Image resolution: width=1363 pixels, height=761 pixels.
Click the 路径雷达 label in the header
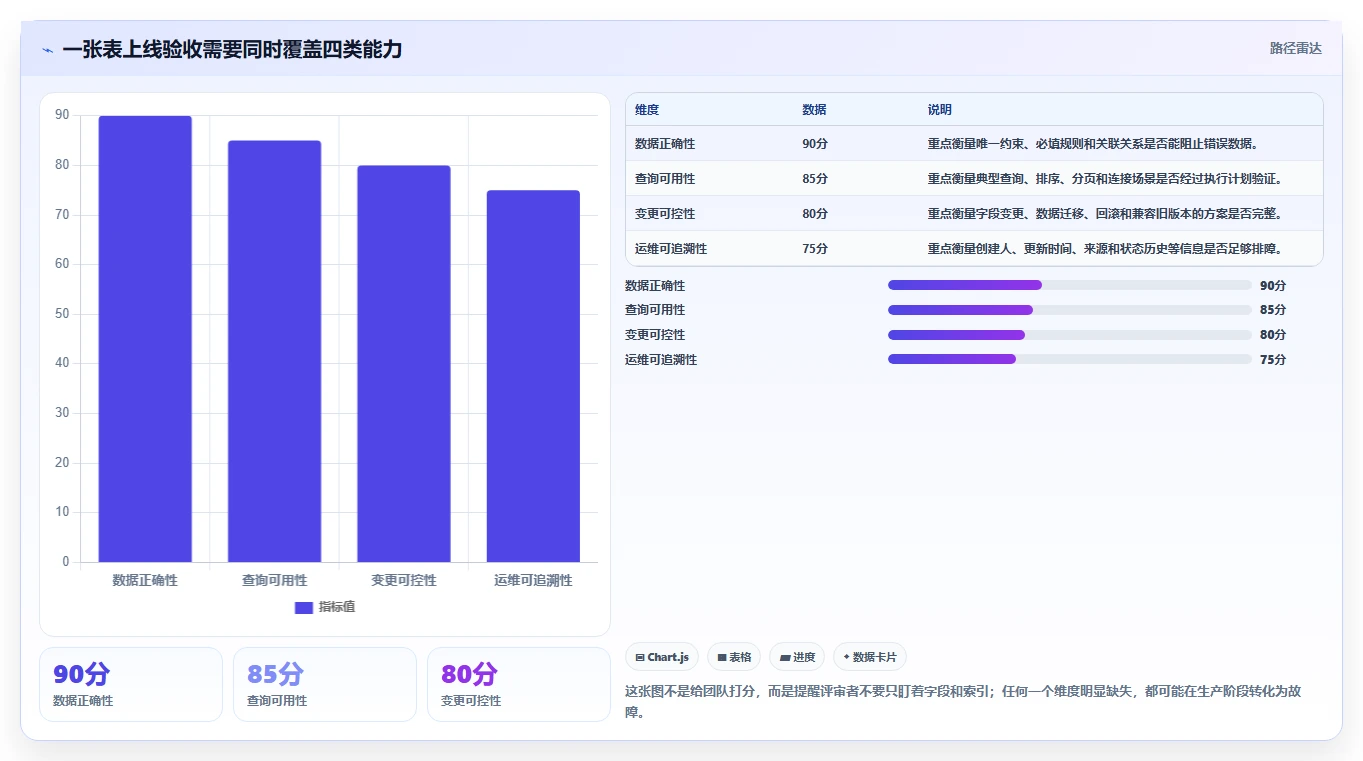click(1296, 48)
